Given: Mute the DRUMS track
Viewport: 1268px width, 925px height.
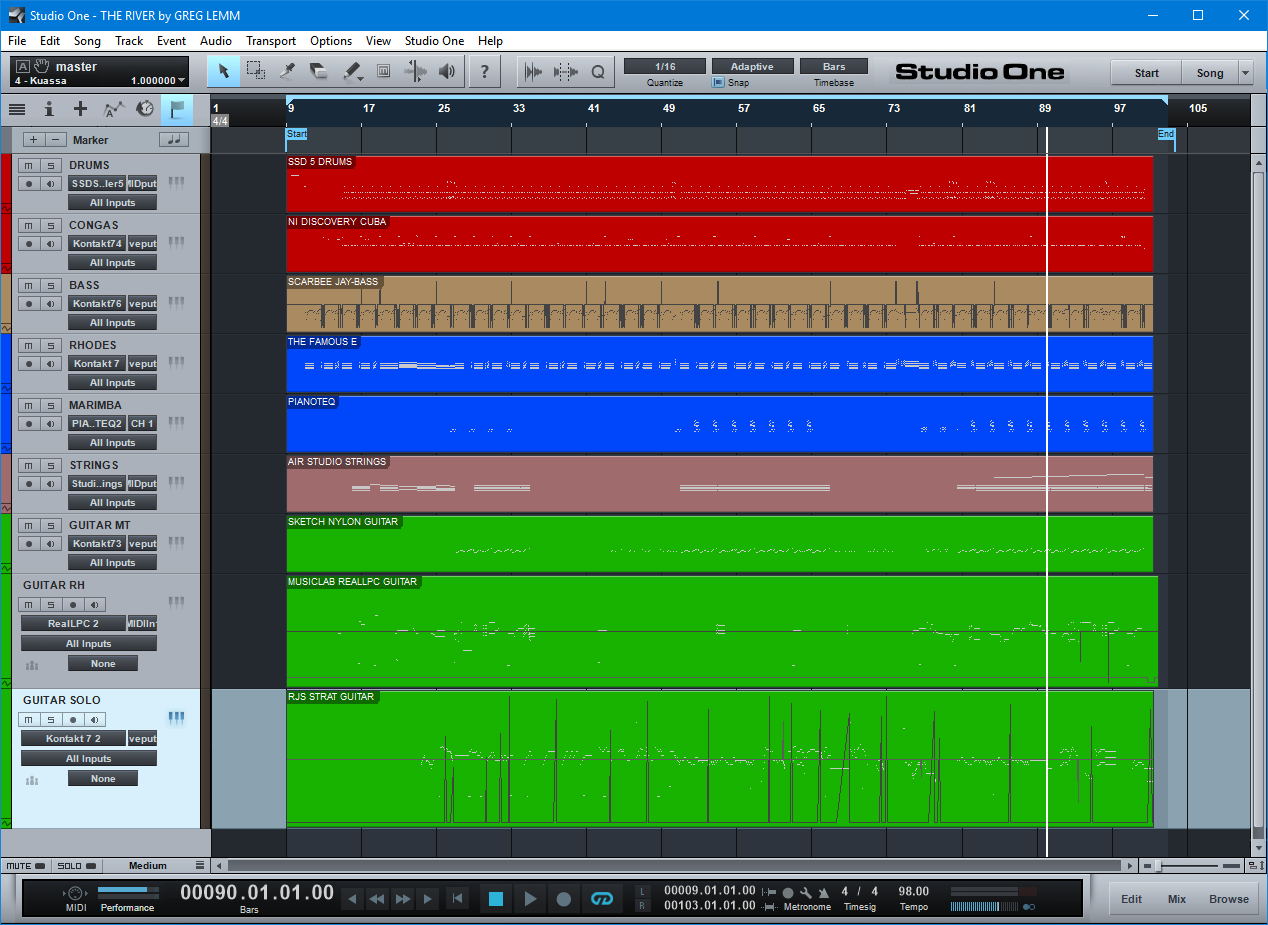Looking at the screenshot, I should coord(30,165).
